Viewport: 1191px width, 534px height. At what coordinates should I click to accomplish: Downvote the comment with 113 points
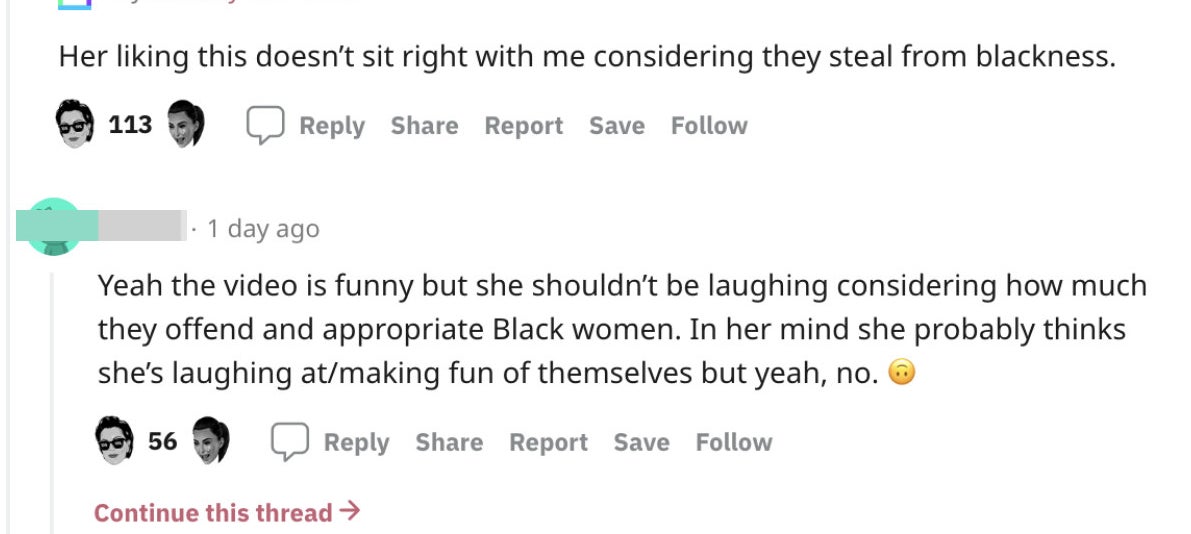pyautogui.click(x=185, y=124)
